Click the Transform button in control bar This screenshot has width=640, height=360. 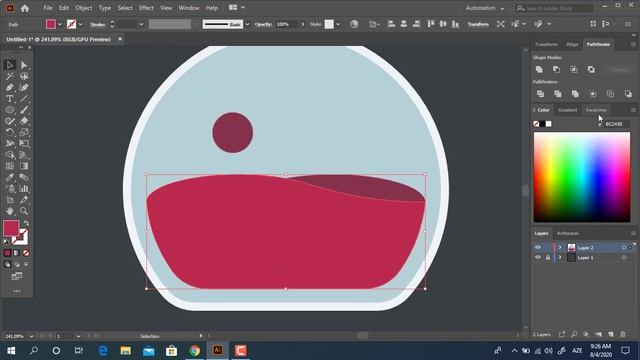478,24
